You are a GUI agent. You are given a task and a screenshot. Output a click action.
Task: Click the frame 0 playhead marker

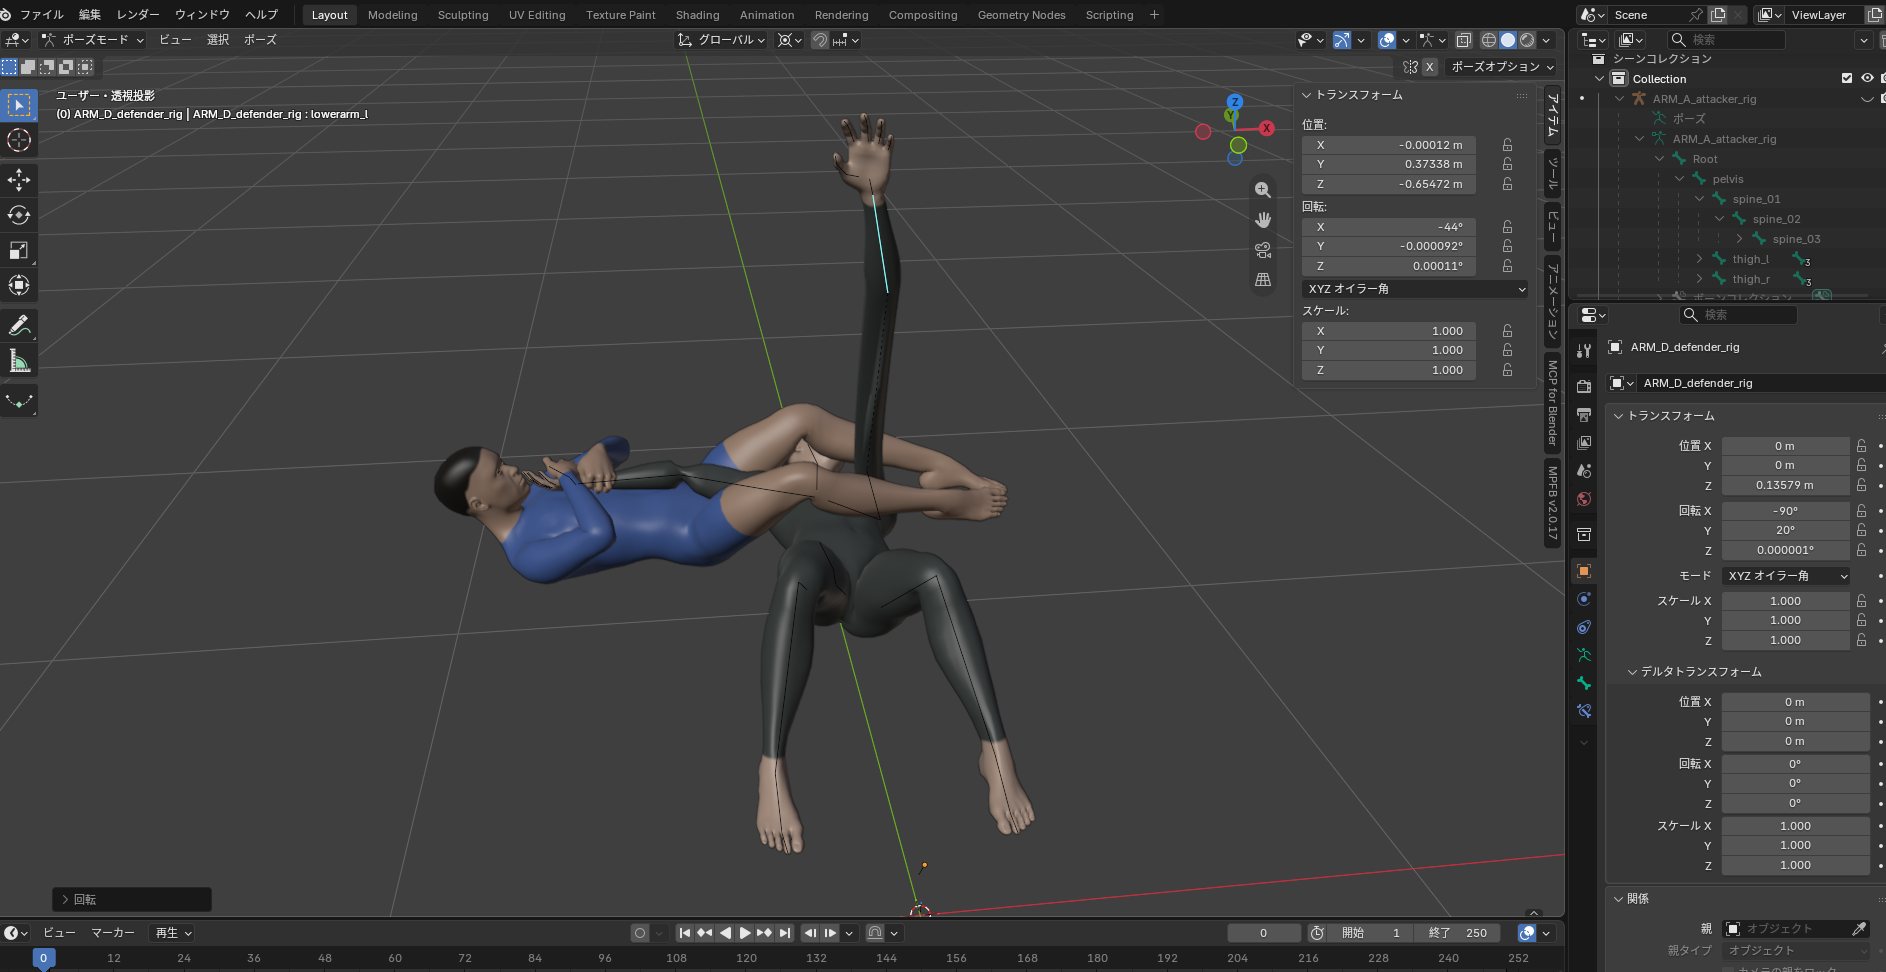pyautogui.click(x=43, y=958)
